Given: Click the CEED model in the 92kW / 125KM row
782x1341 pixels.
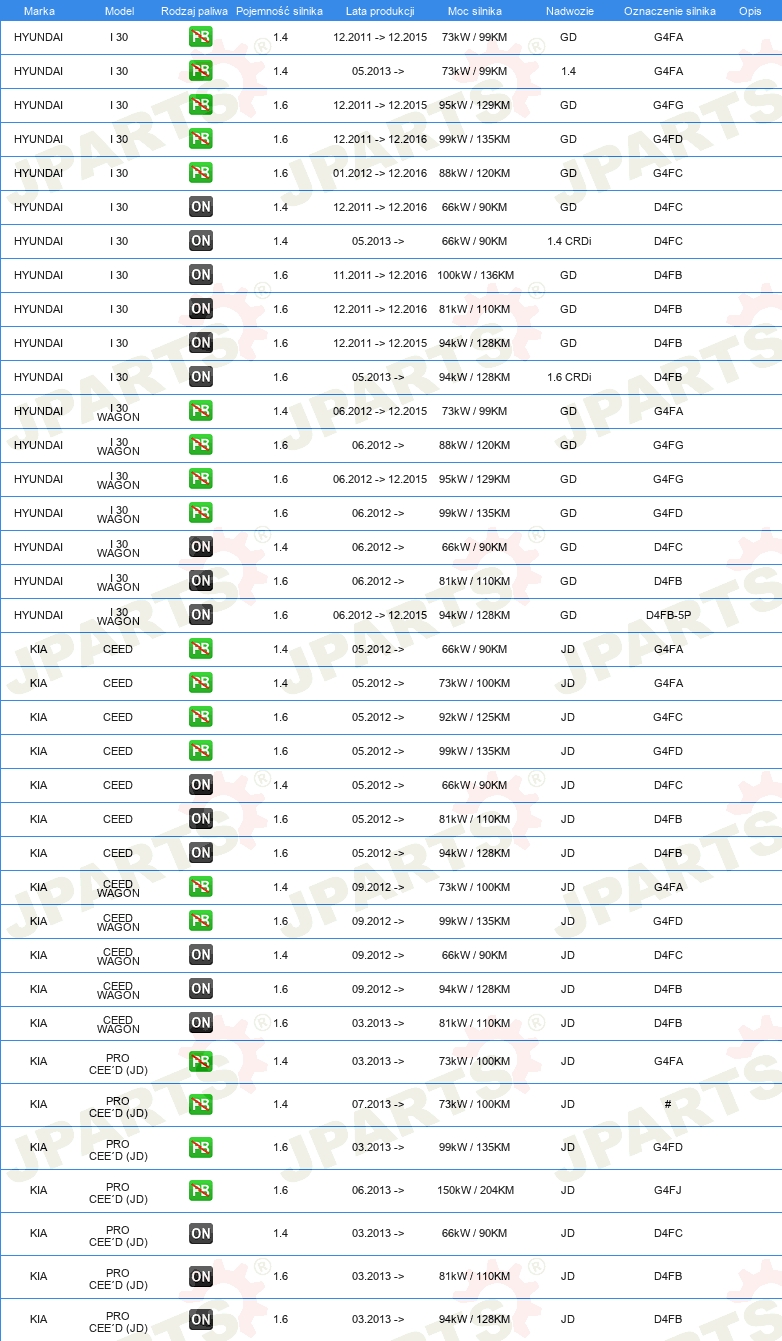Looking at the screenshot, I should pyautogui.click(x=118, y=717).
